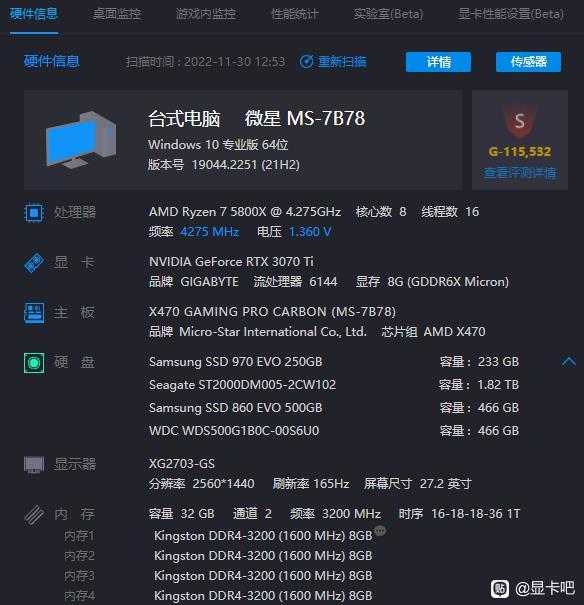Screen dimensions: 584x605
Task: Collapse the 硬盘 disk list chevron
Action: (569, 362)
